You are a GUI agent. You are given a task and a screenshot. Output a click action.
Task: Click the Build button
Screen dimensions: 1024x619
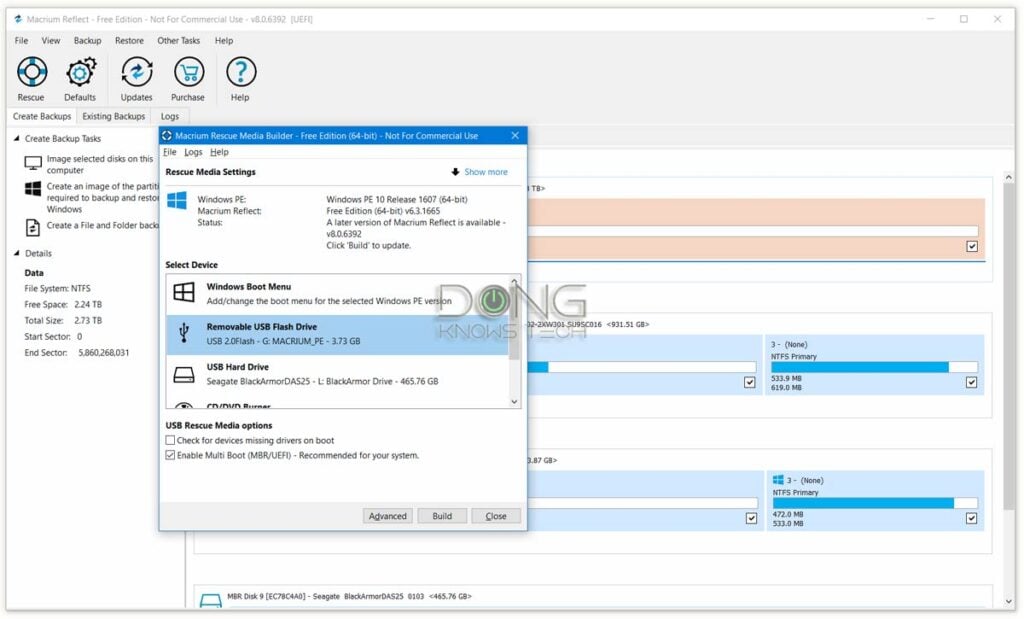[442, 516]
